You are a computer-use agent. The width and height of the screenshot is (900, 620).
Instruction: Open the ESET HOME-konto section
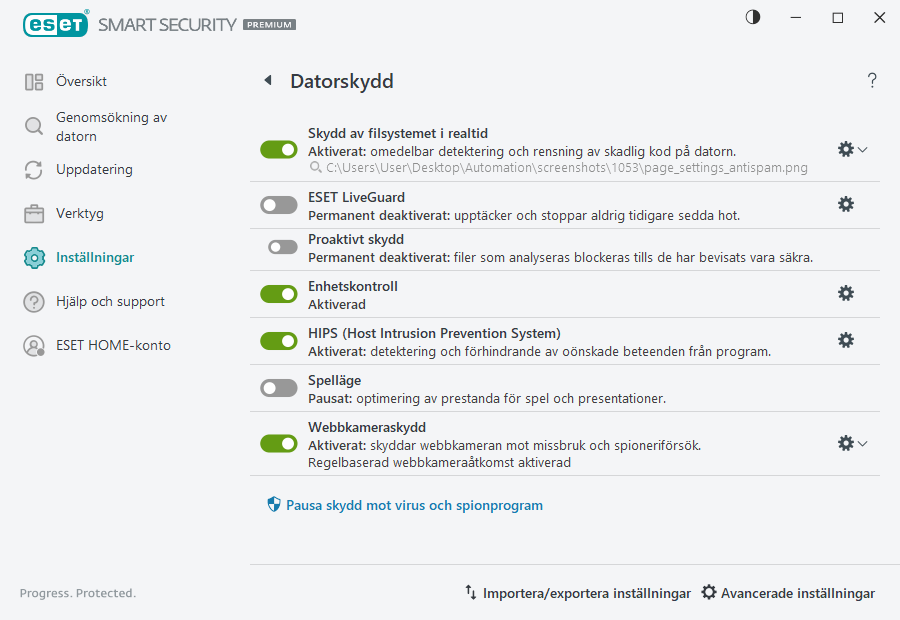(33, 347)
